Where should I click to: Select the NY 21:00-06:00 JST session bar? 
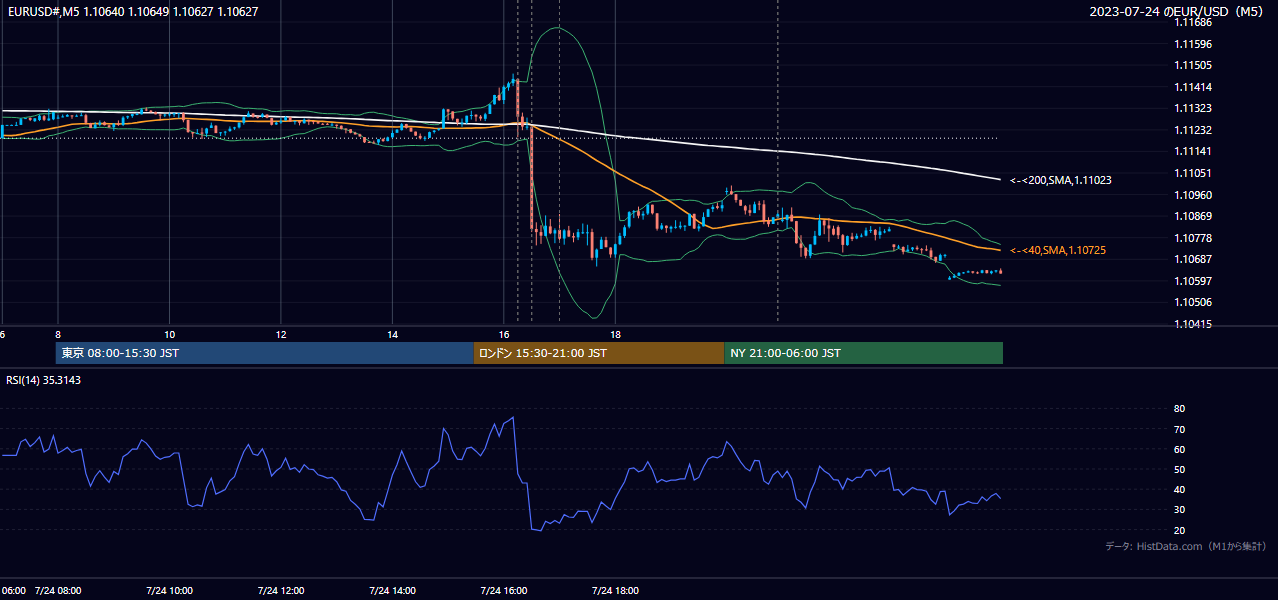863,353
